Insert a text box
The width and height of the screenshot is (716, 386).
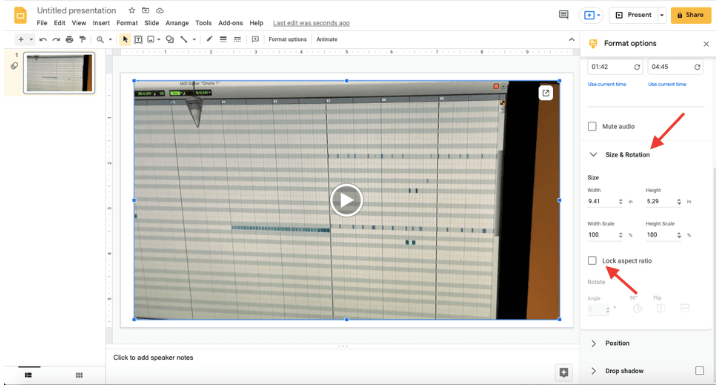click(x=138, y=39)
